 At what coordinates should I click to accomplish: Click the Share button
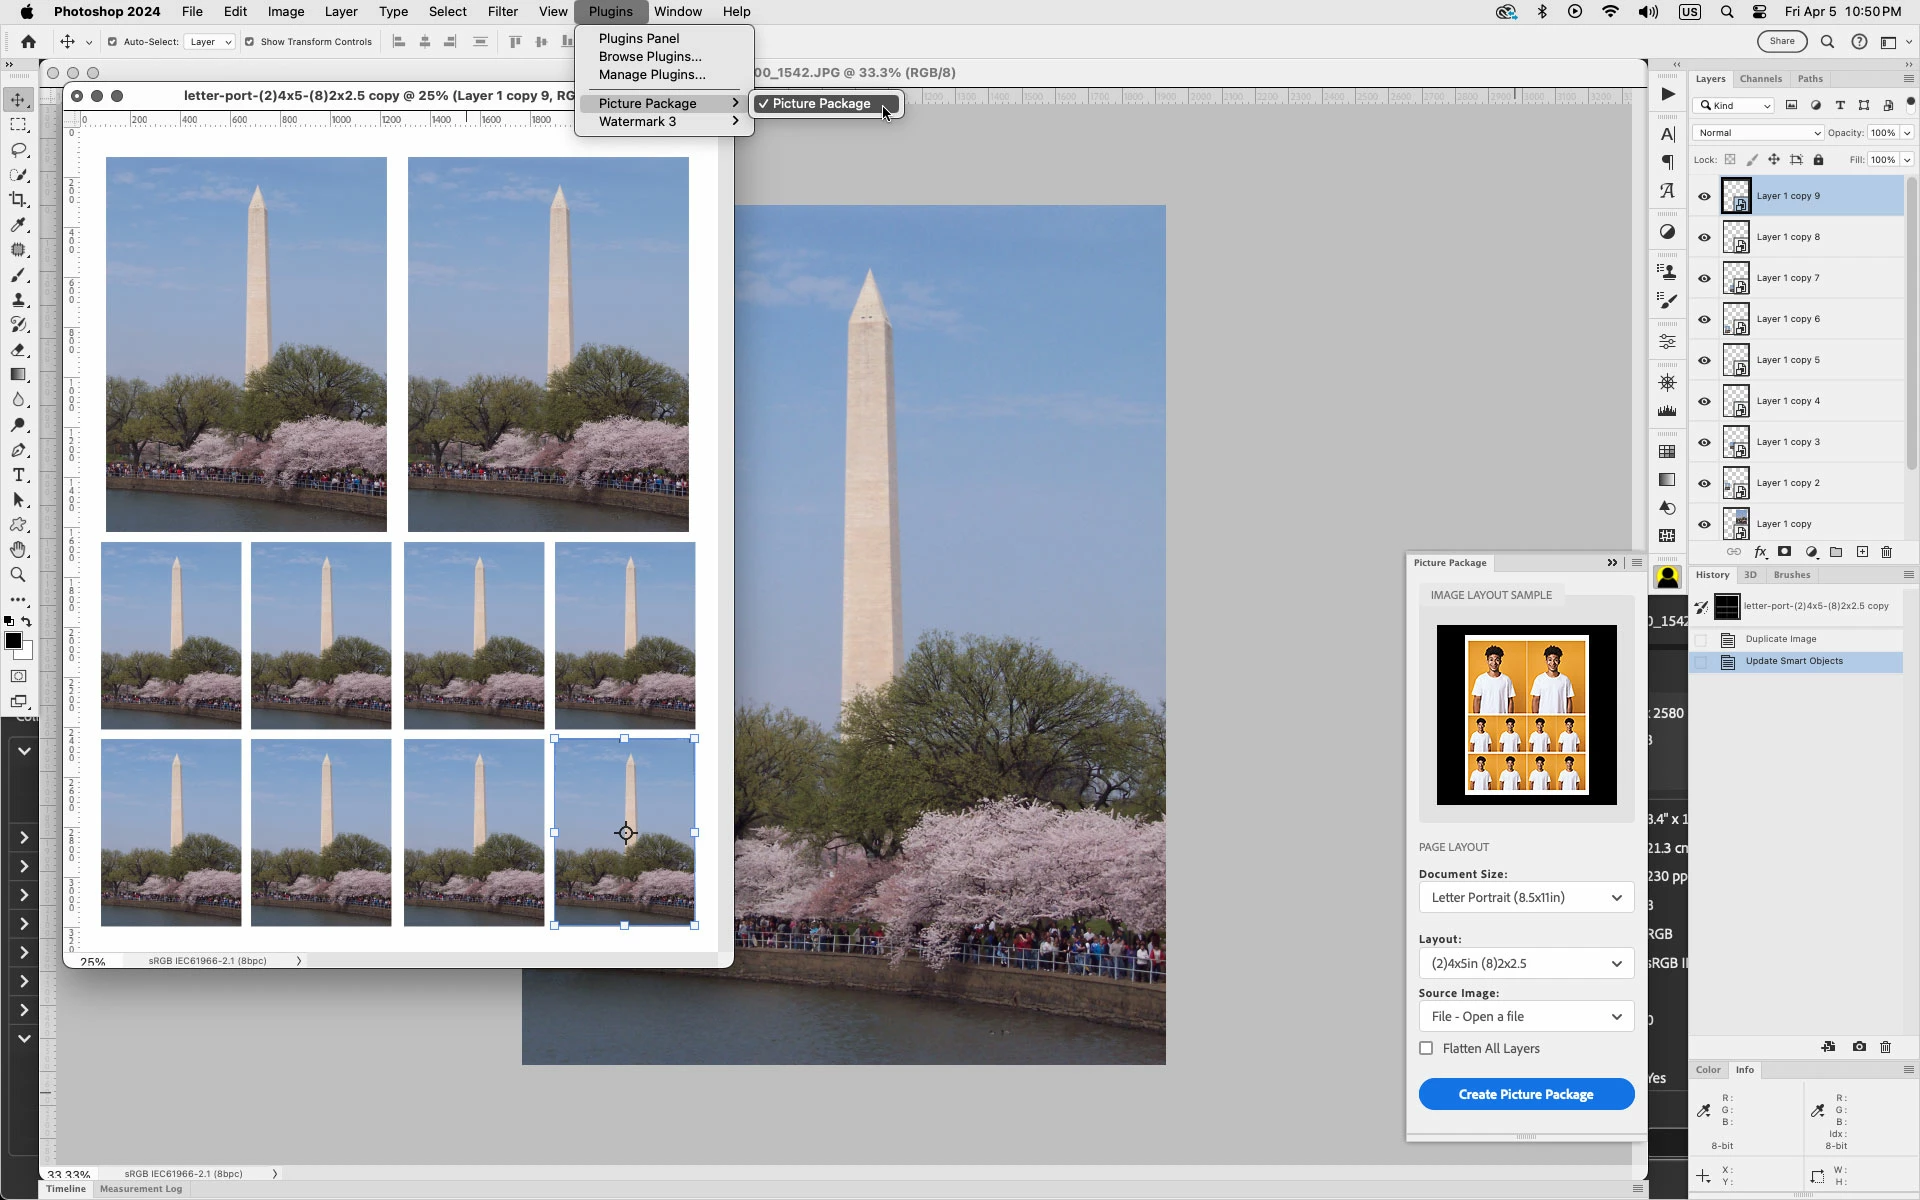pos(1782,42)
